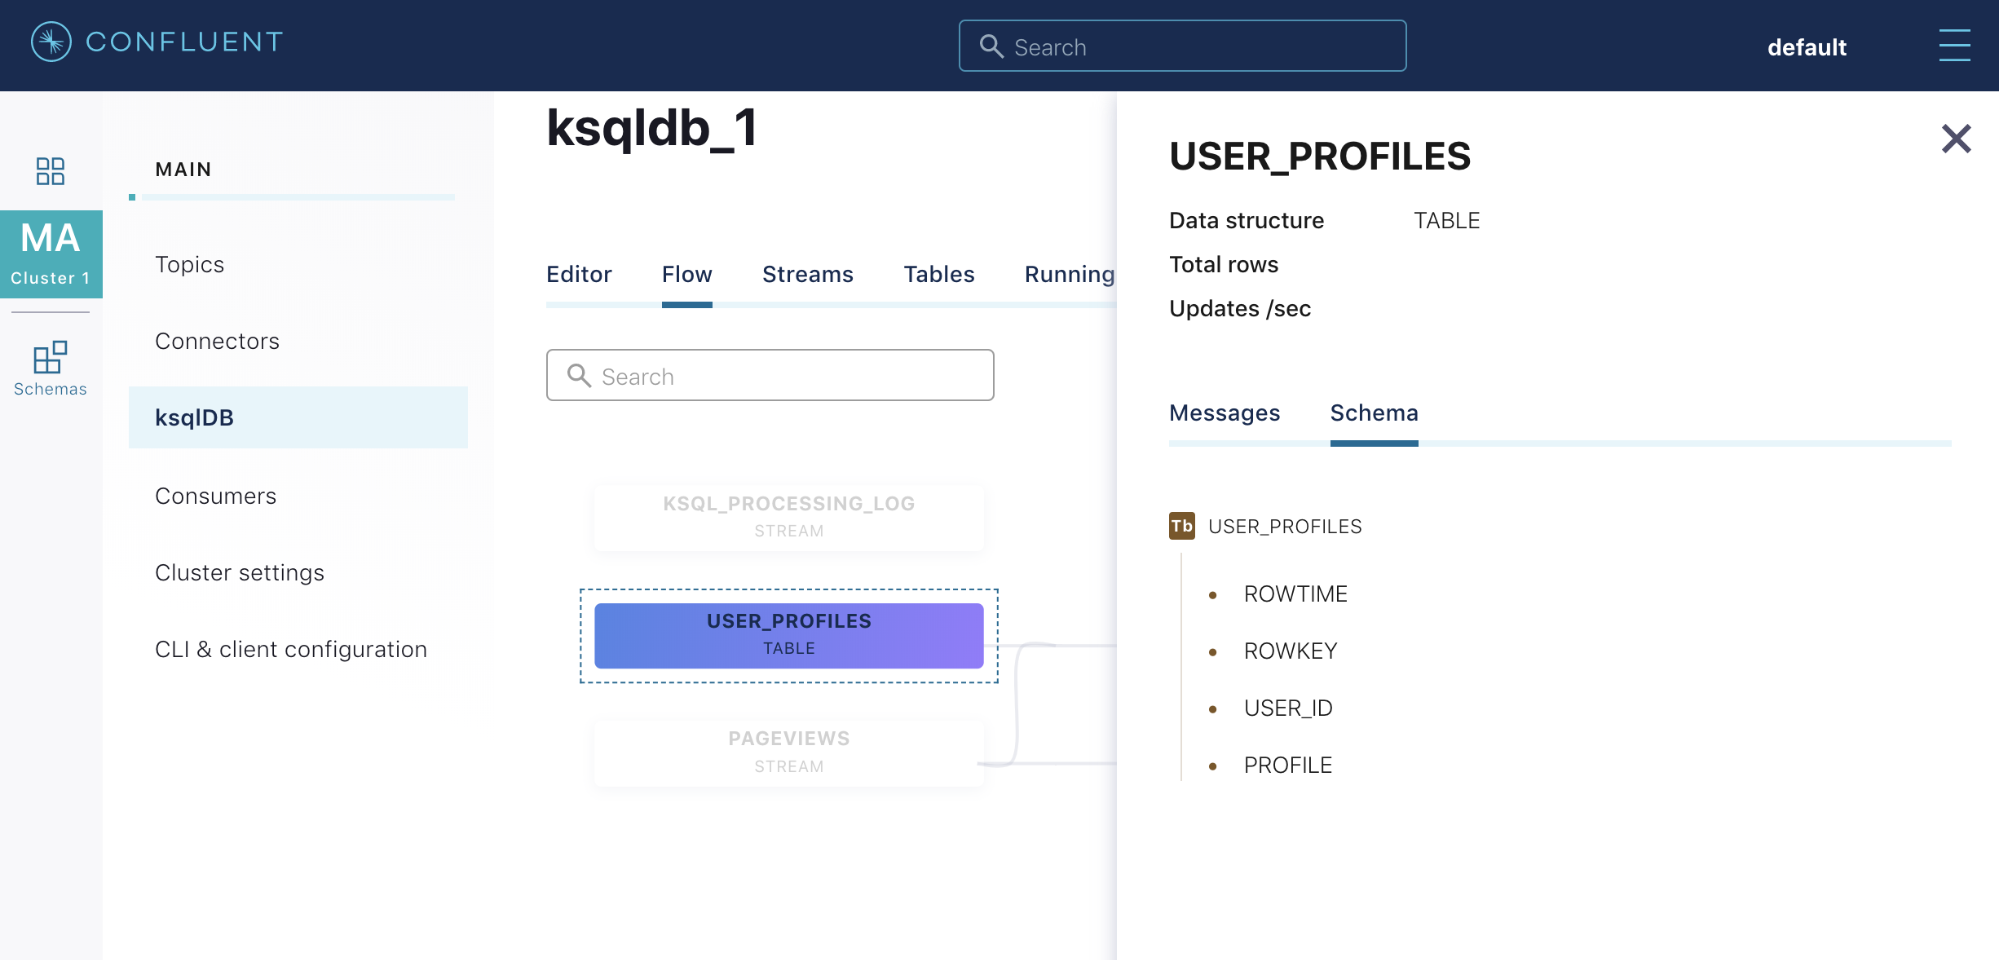Focus the flow Search input box
This screenshot has height=961, width=1999.
click(770, 375)
